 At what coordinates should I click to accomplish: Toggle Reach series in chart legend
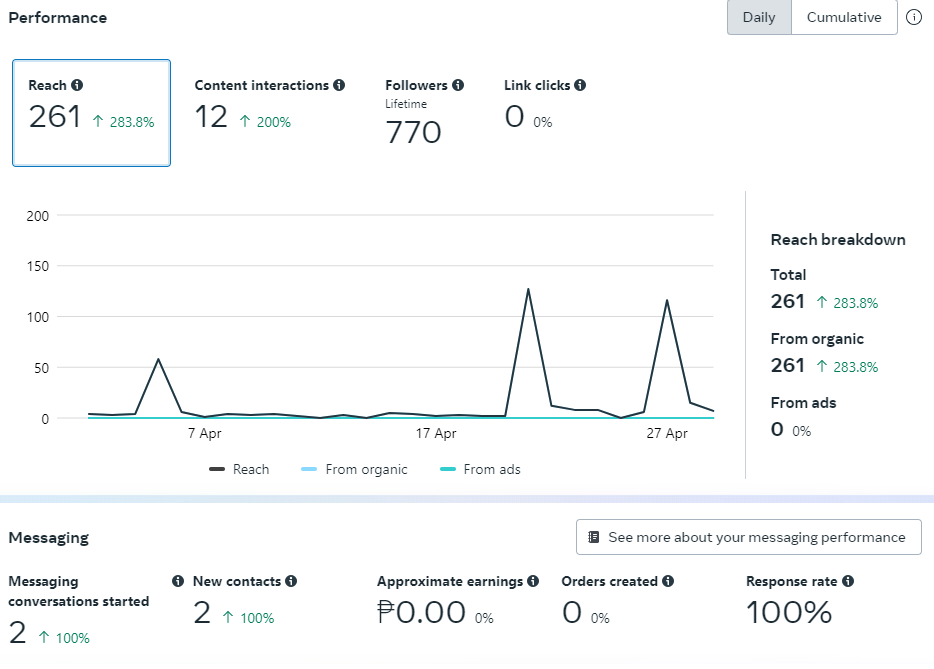240,469
